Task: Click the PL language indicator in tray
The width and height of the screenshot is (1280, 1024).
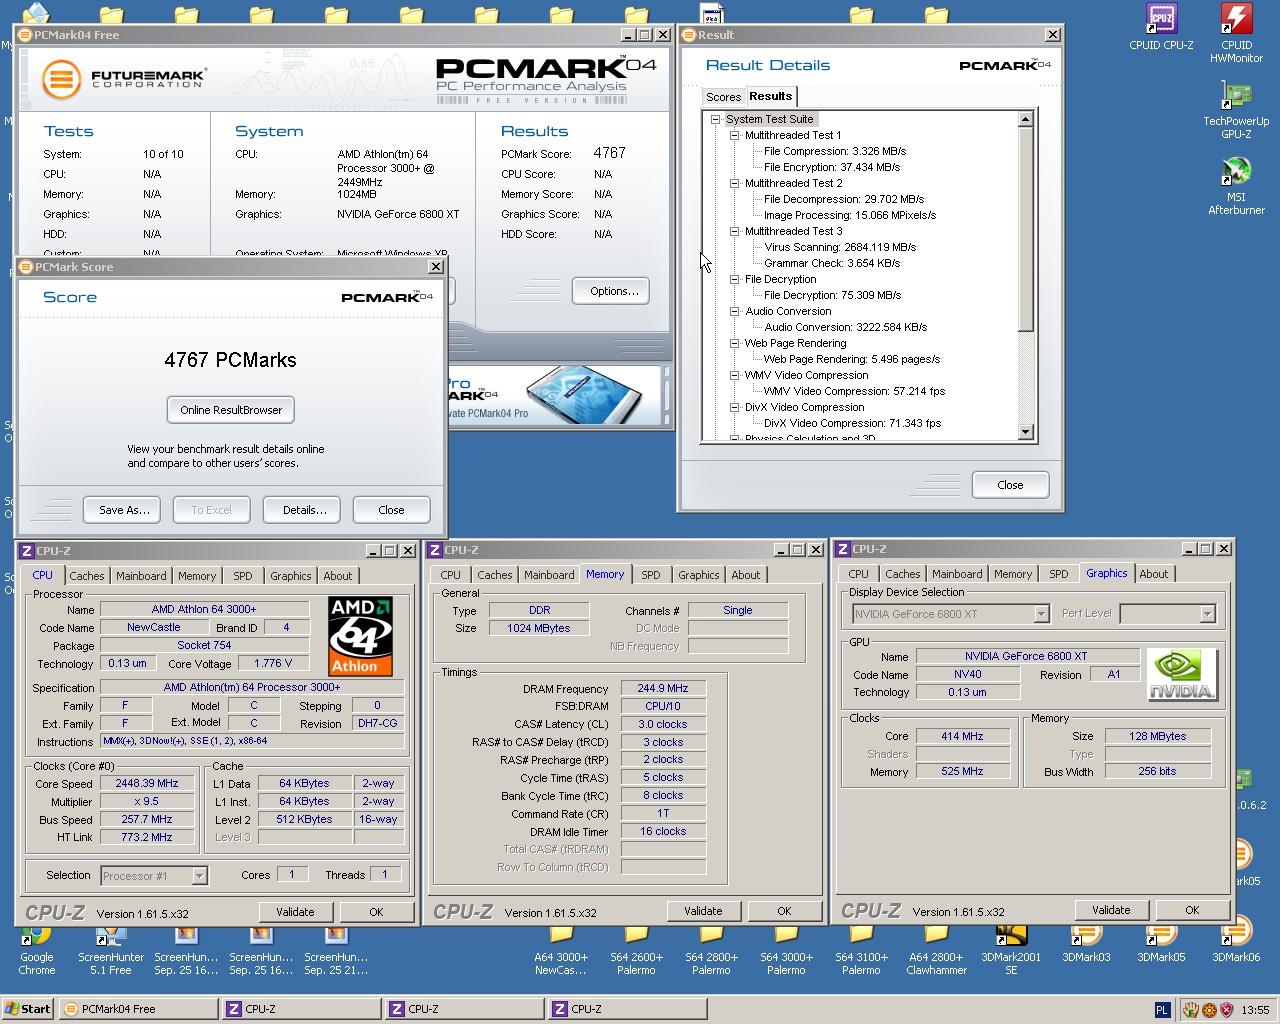Action: 1163,1010
